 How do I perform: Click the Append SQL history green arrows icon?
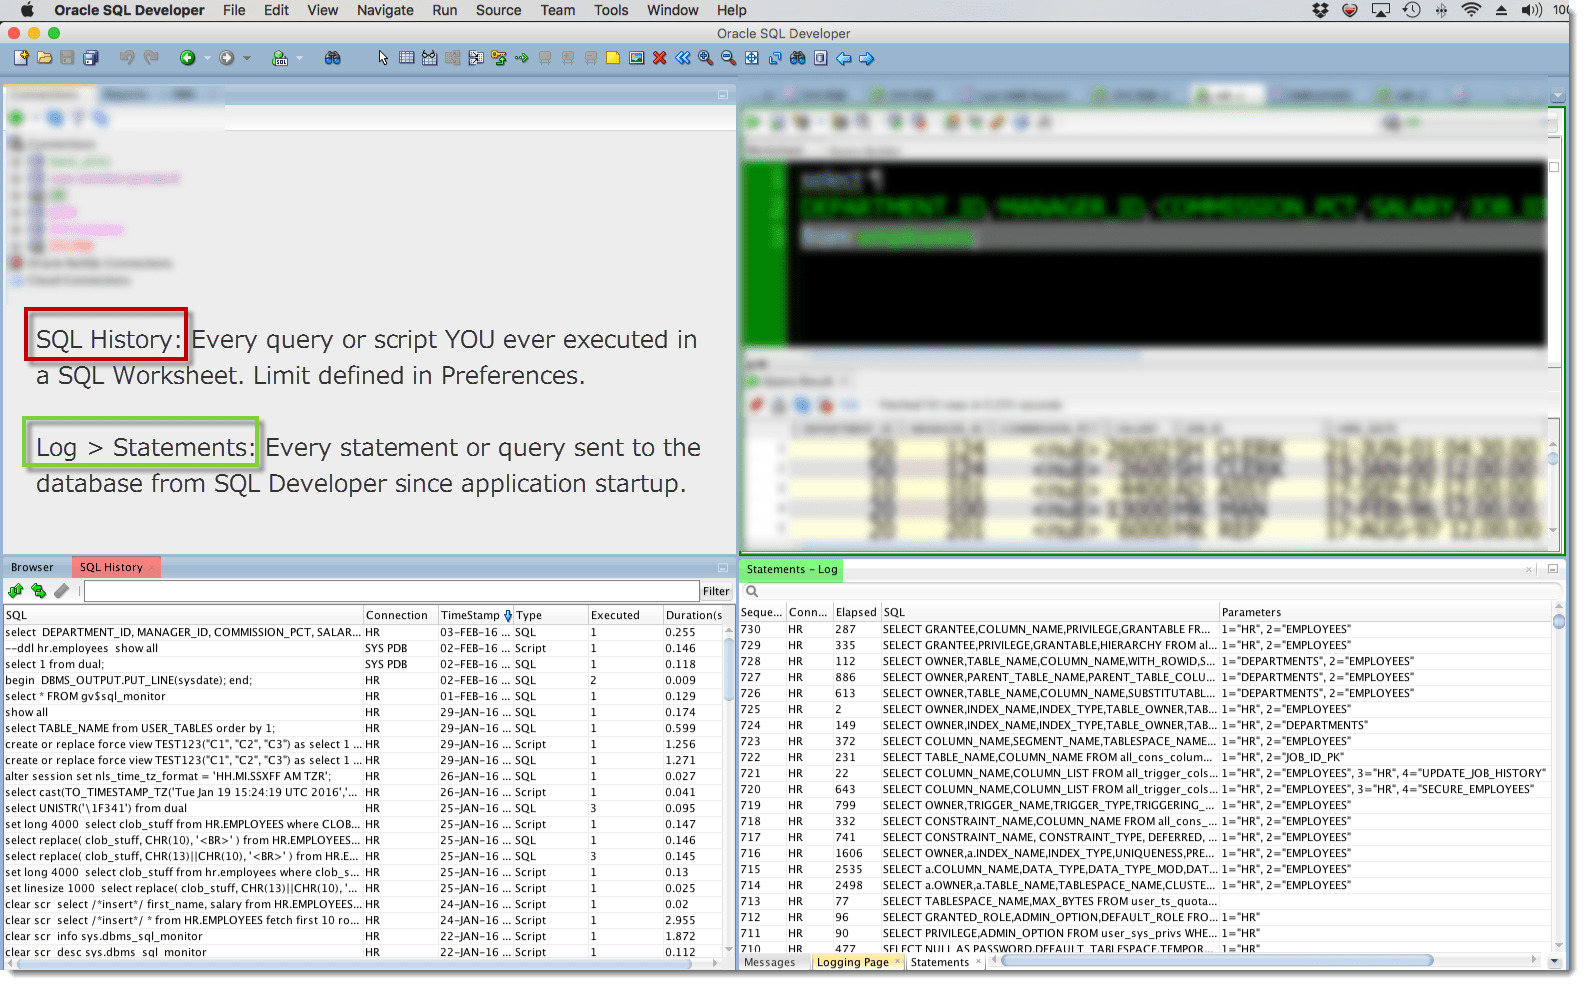(16, 591)
